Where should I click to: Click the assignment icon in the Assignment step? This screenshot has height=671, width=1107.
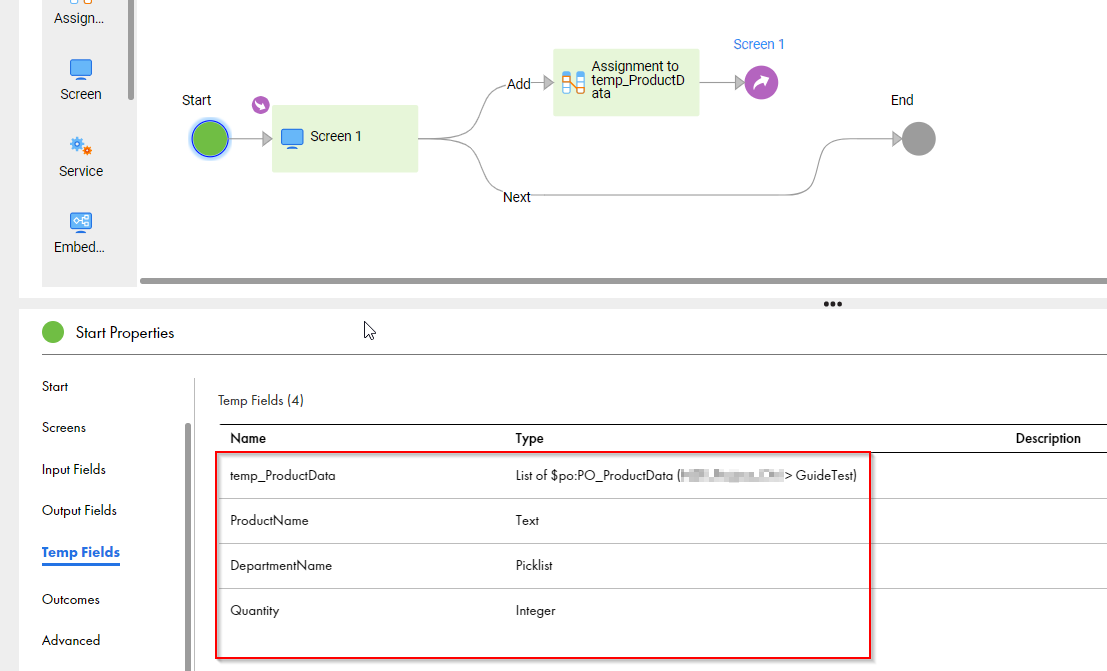coord(573,83)
